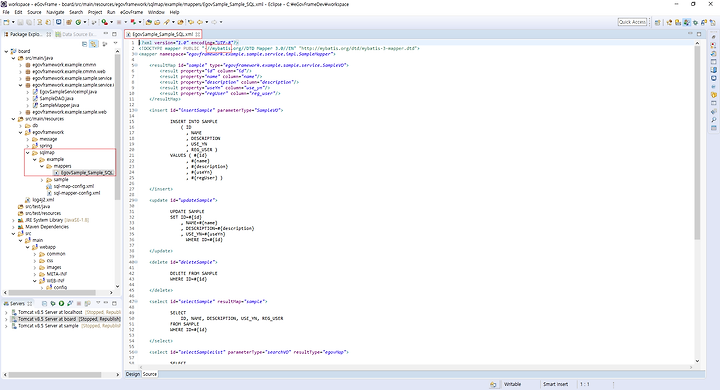
Task: Switch to the Source editor tab
Action: coord(149,374)
